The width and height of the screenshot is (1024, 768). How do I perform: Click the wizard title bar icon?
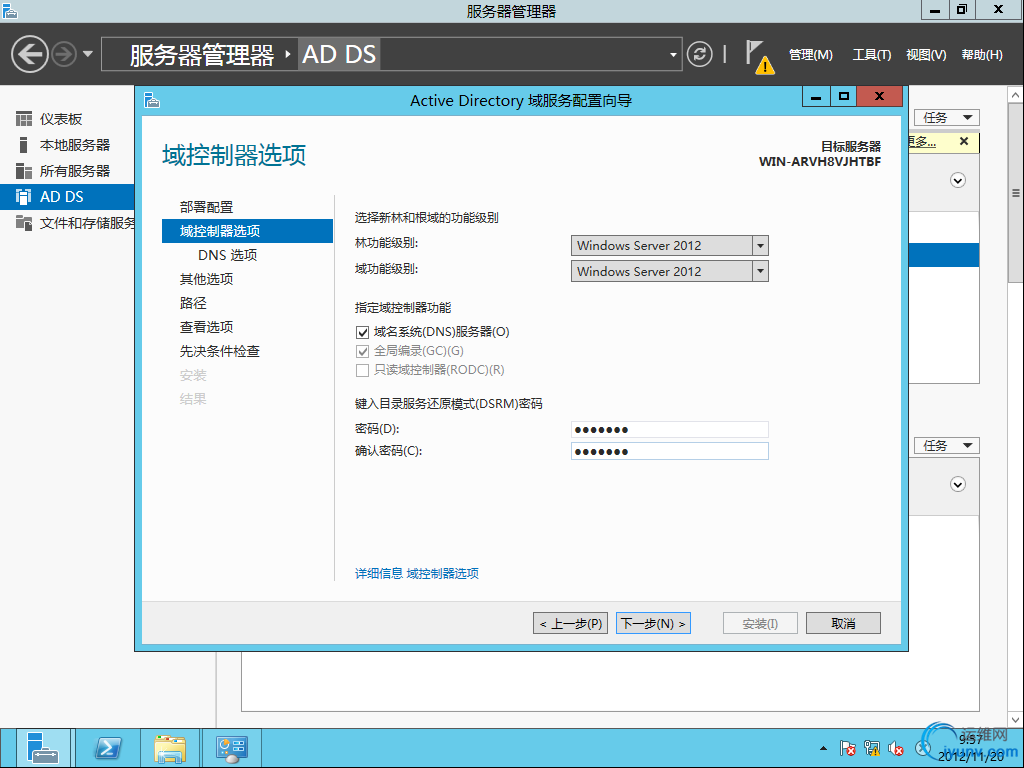[x=152, y=100]
